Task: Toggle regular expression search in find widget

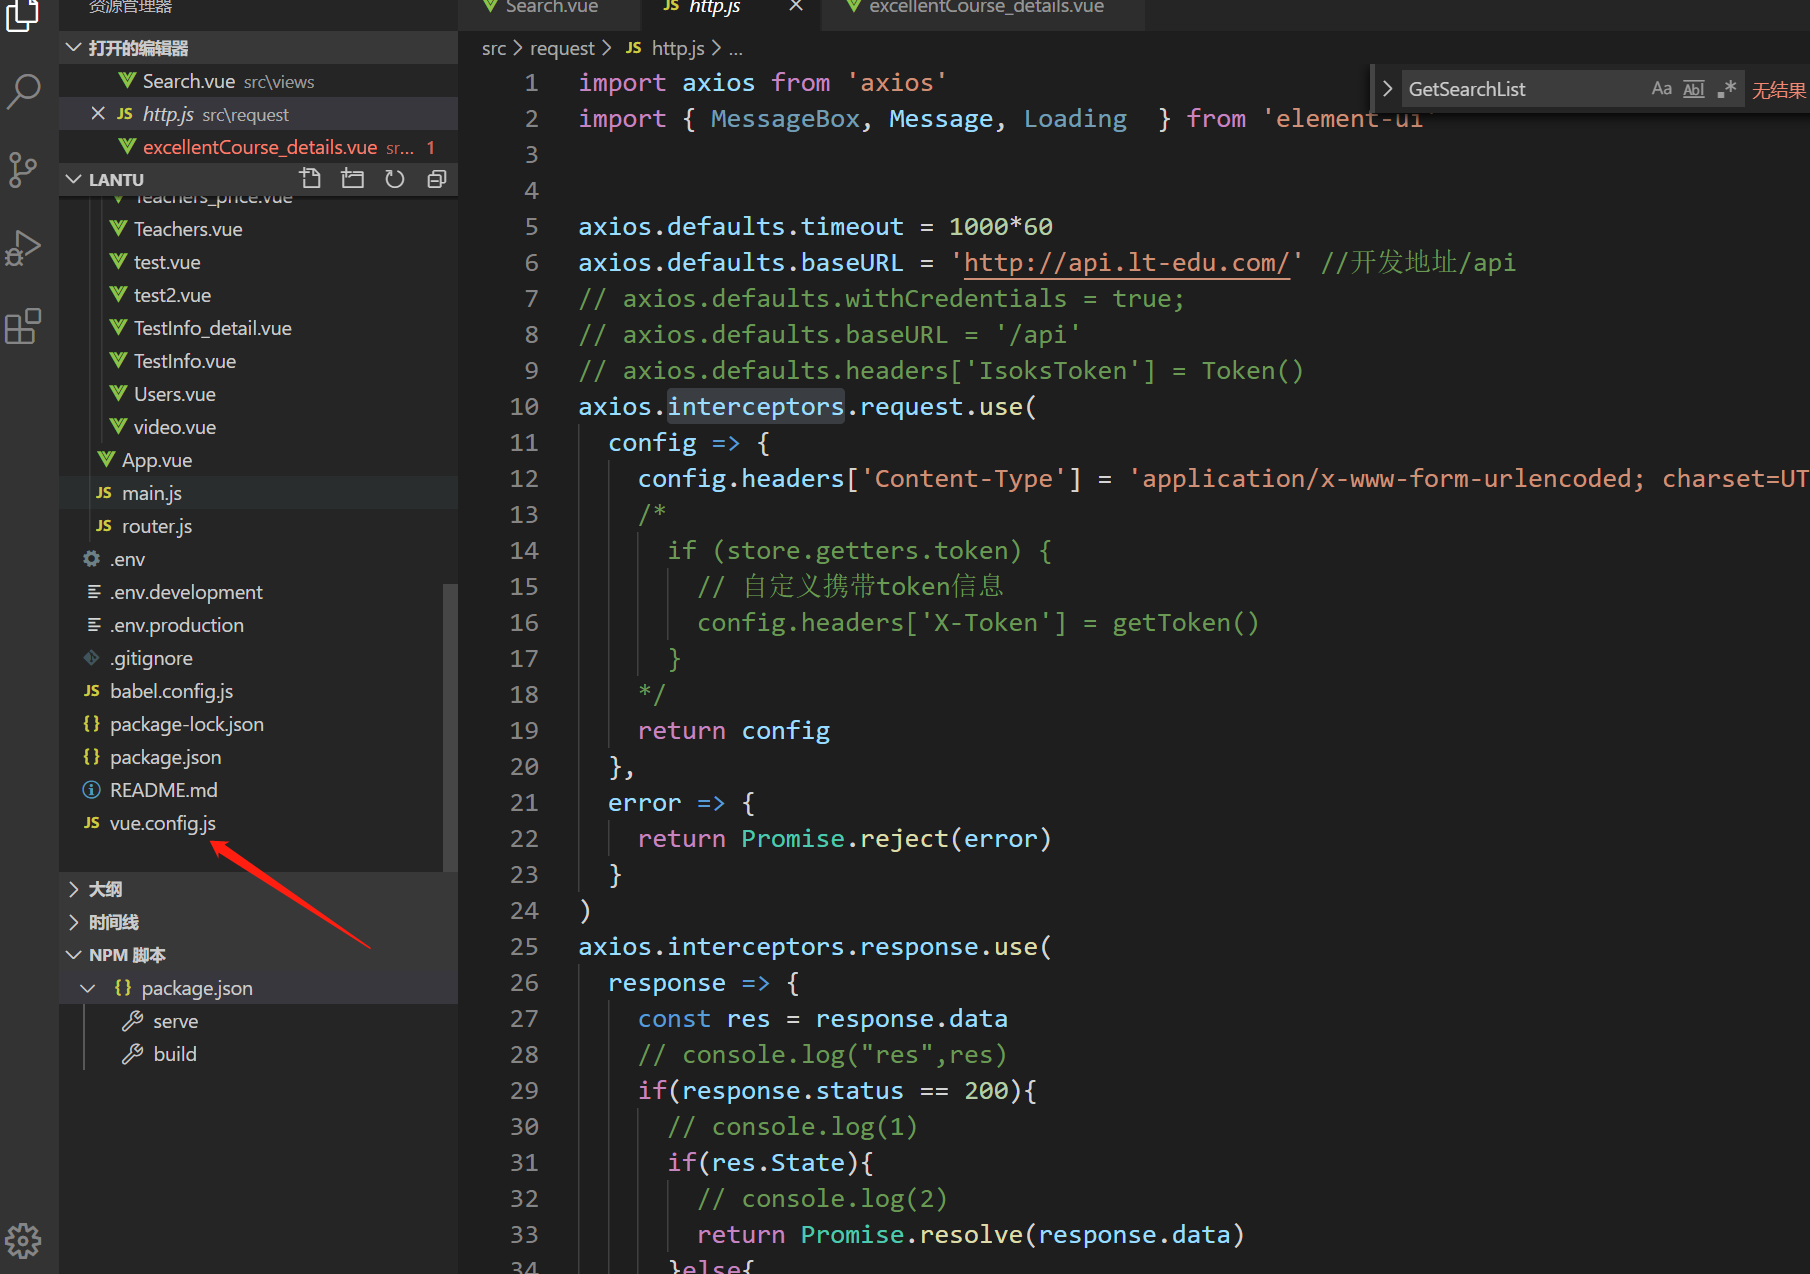Action: click(1726, 89)
